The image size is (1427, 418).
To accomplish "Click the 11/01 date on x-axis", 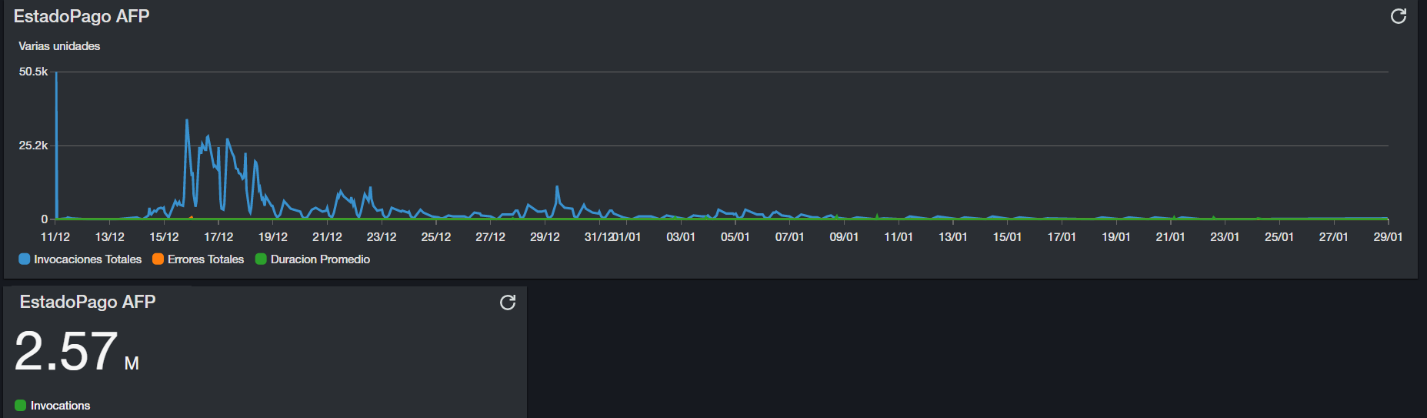I will click(898, 237).
